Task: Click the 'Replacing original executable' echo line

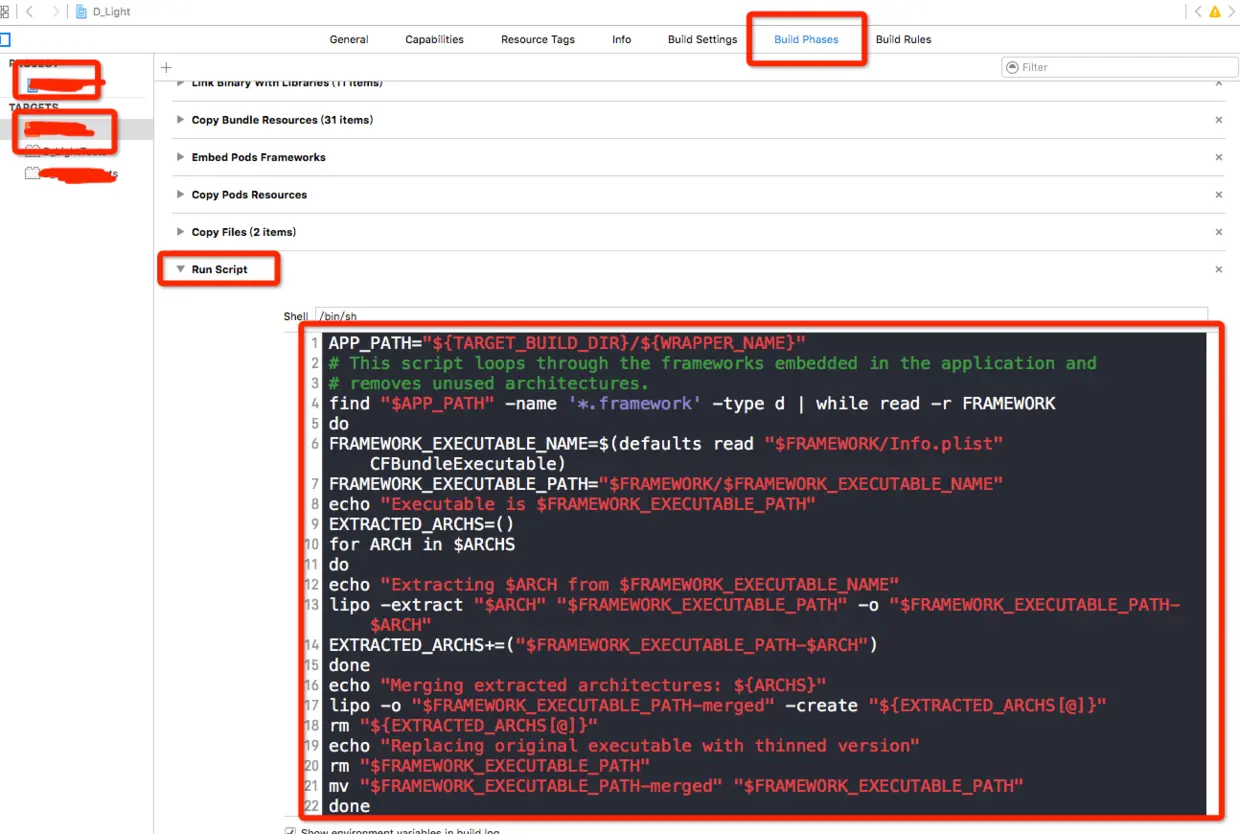Action: [624, 745]
